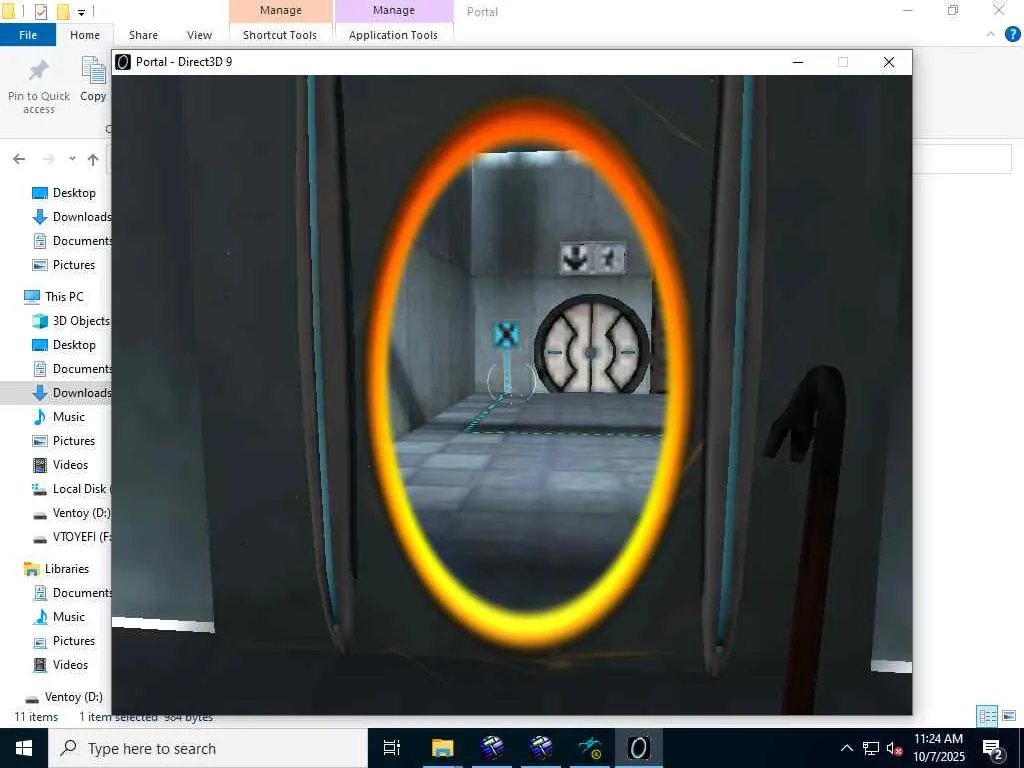Open the Windows Start menu
1024x768 pixels.
tap(24, 748)
